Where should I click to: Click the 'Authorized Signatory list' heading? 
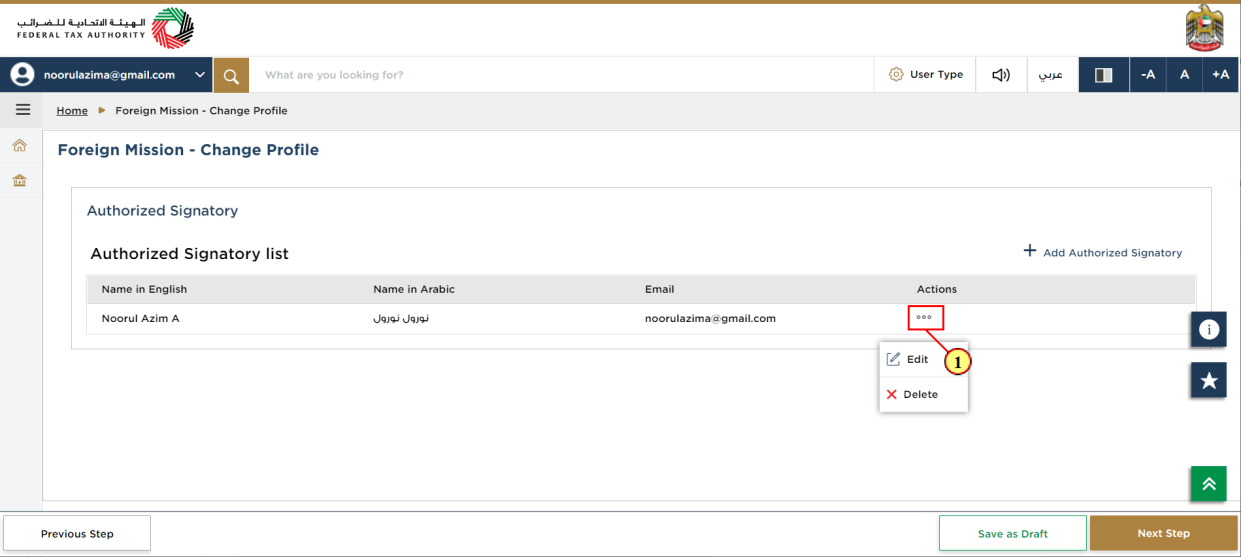tap(190, 253)
